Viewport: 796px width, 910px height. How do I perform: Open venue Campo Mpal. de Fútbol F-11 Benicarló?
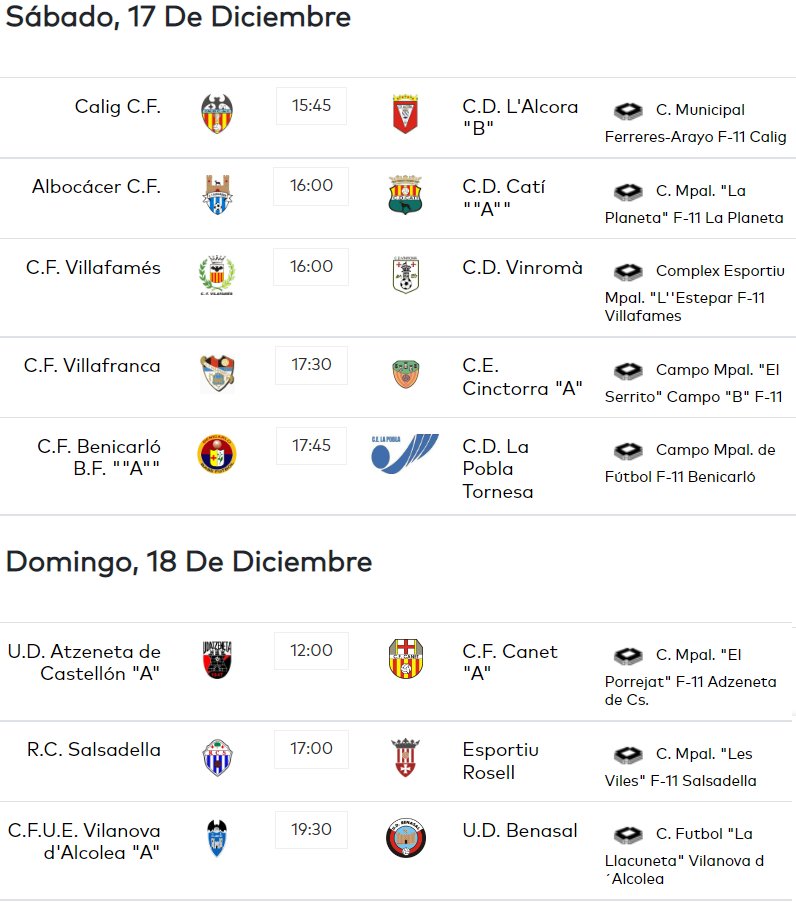tap(690, 463)
